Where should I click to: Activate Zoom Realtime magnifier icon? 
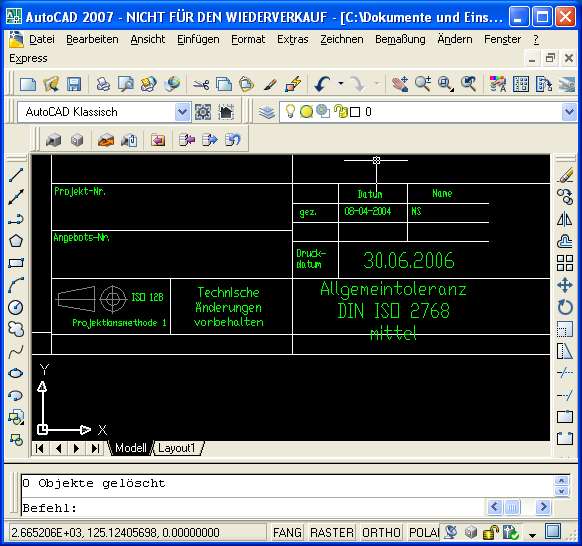(423, 84)
